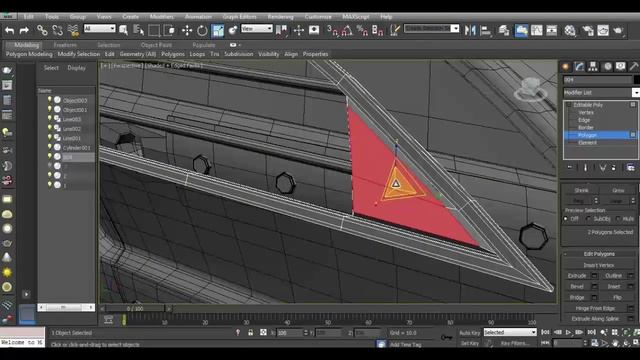
Task: Open the key mode Selected dropdown
Action: point(510,333)
